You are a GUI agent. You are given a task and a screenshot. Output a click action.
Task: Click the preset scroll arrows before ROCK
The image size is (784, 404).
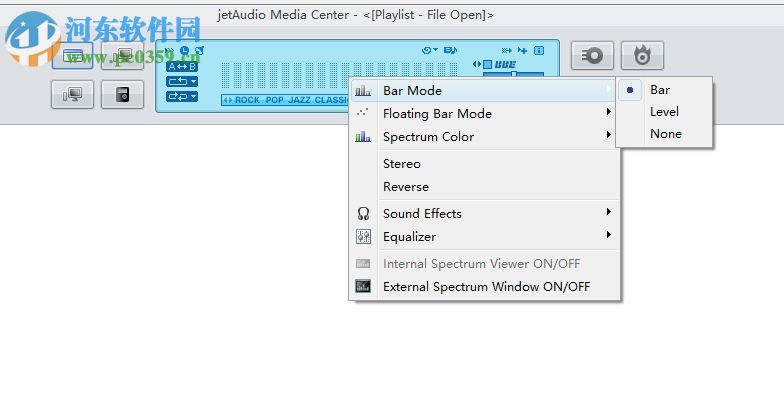coord(228,100)
